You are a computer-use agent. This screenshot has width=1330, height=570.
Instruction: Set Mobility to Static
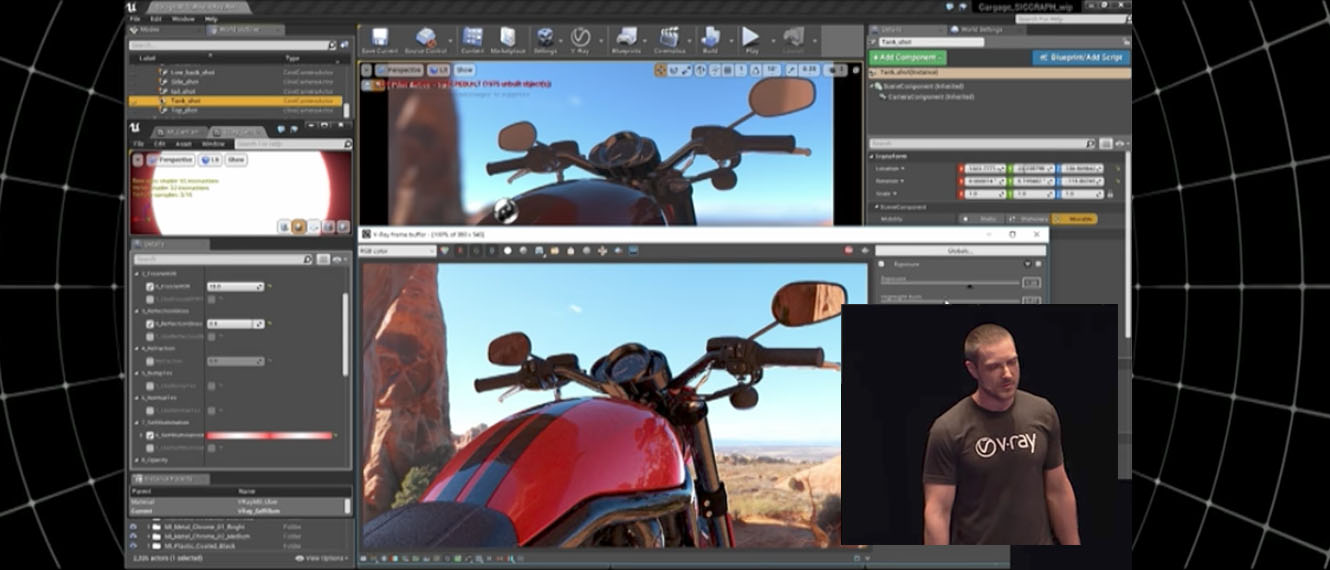point(981,218)
